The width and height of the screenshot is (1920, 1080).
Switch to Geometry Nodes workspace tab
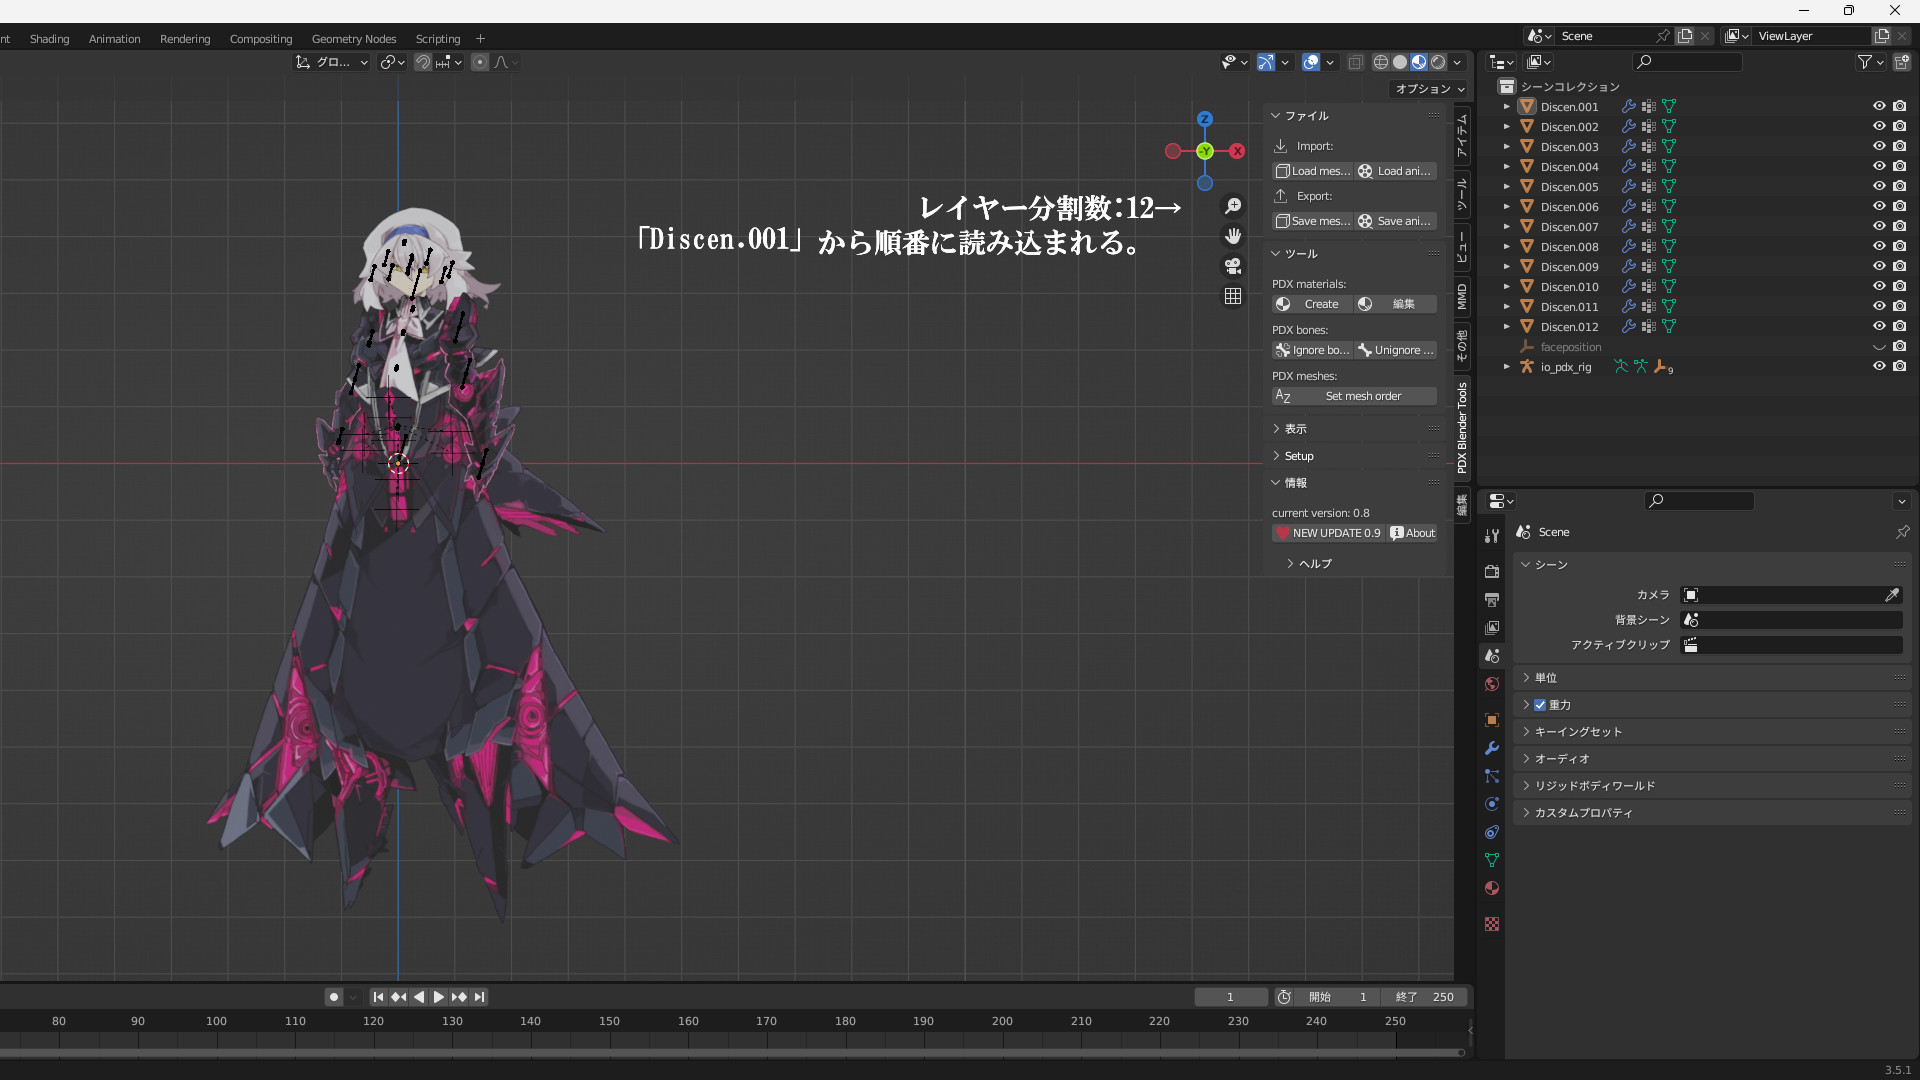(x=354, y=39)
